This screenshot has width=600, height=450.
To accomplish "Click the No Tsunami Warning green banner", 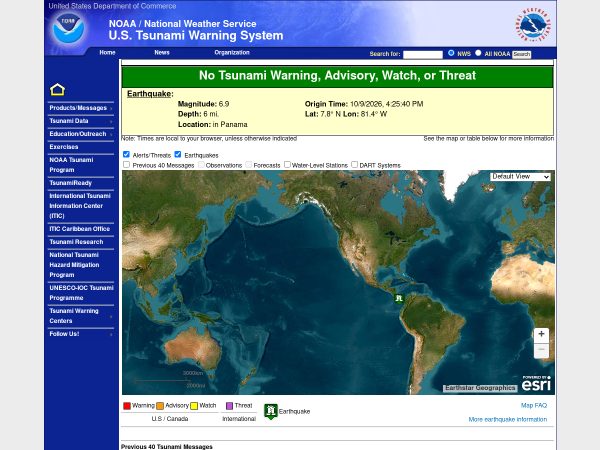I will (338, 76).
